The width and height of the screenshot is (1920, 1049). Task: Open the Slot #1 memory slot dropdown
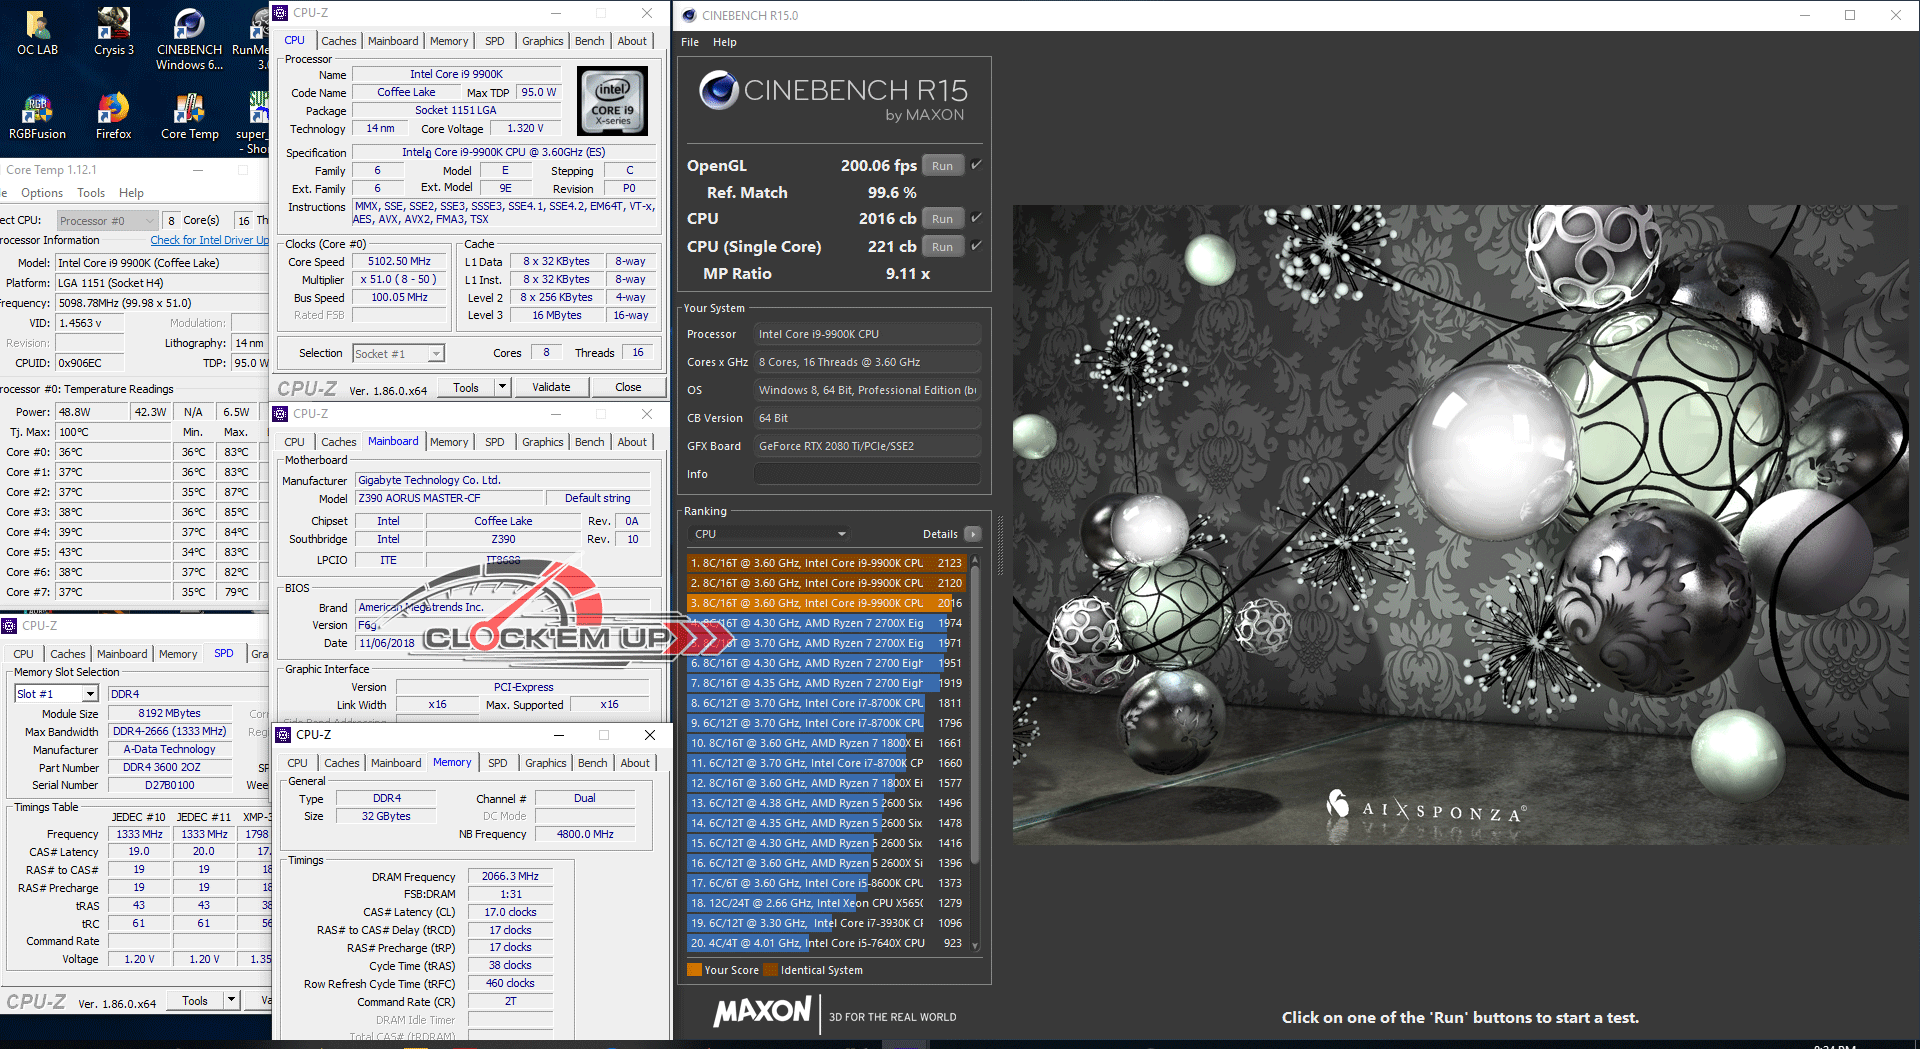pos(90,694)
